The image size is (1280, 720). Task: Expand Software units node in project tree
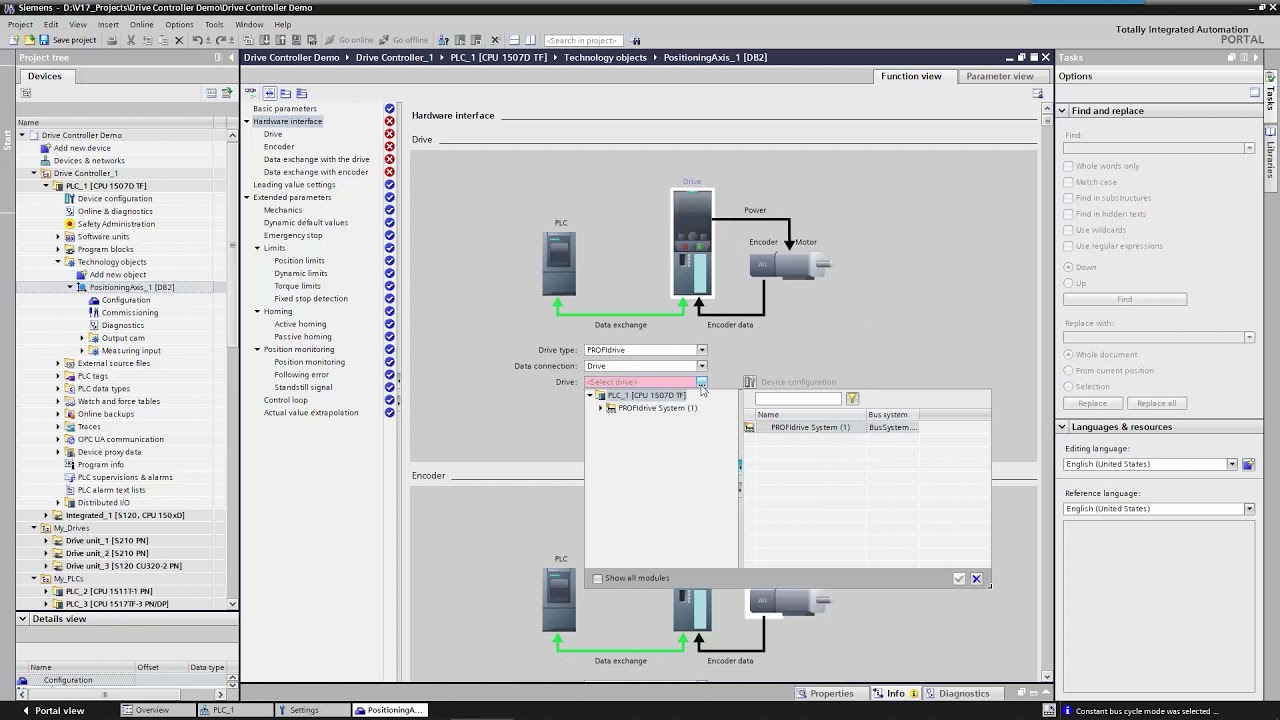pyautogui.click(x=58, y=237)
